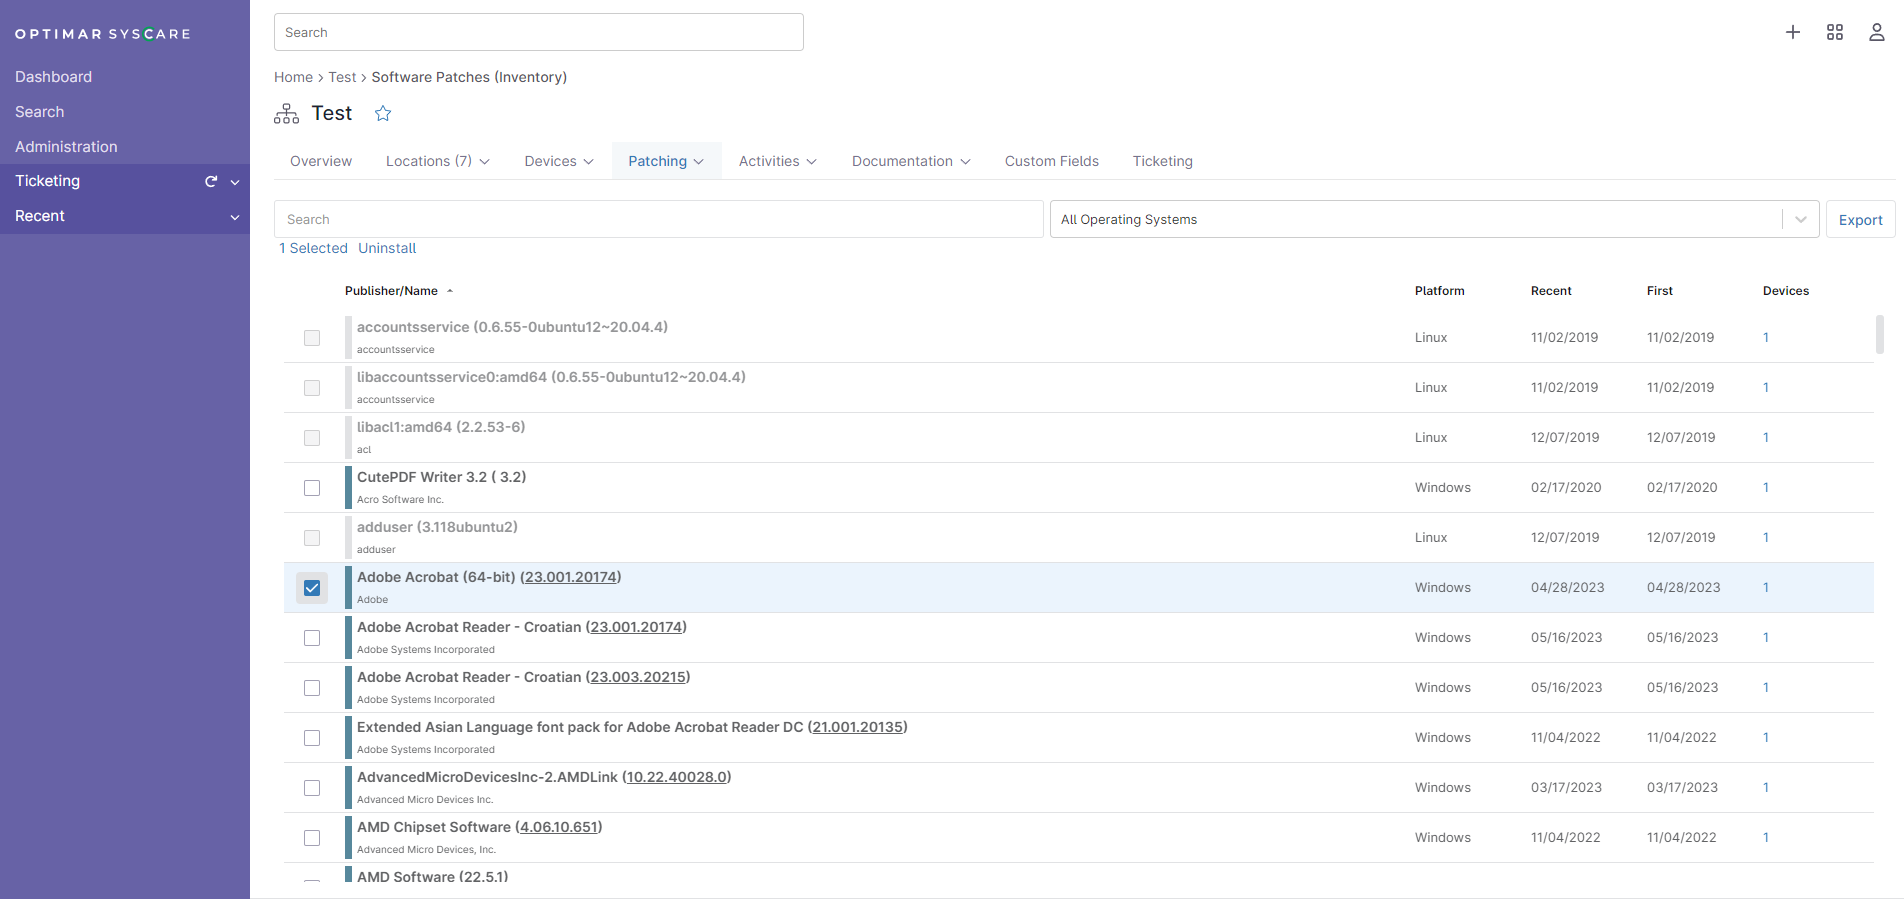The image size is (1904, 899).
Task: Open version 10.22.40028.0 link of AMDLink
Action: coord(676,777)
